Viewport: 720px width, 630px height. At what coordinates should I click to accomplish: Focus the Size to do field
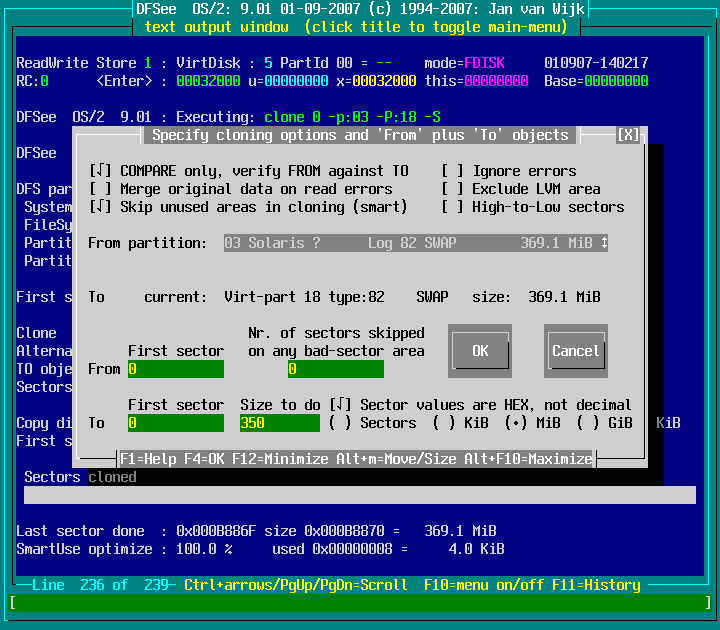(279, 423)
